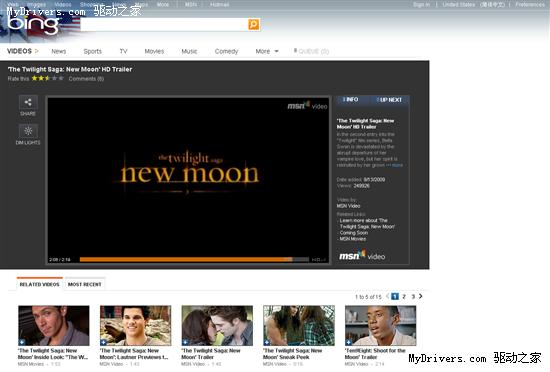Seek using the orange video progress bar
The width and height of the screenshot is (550, 372).
194,259
